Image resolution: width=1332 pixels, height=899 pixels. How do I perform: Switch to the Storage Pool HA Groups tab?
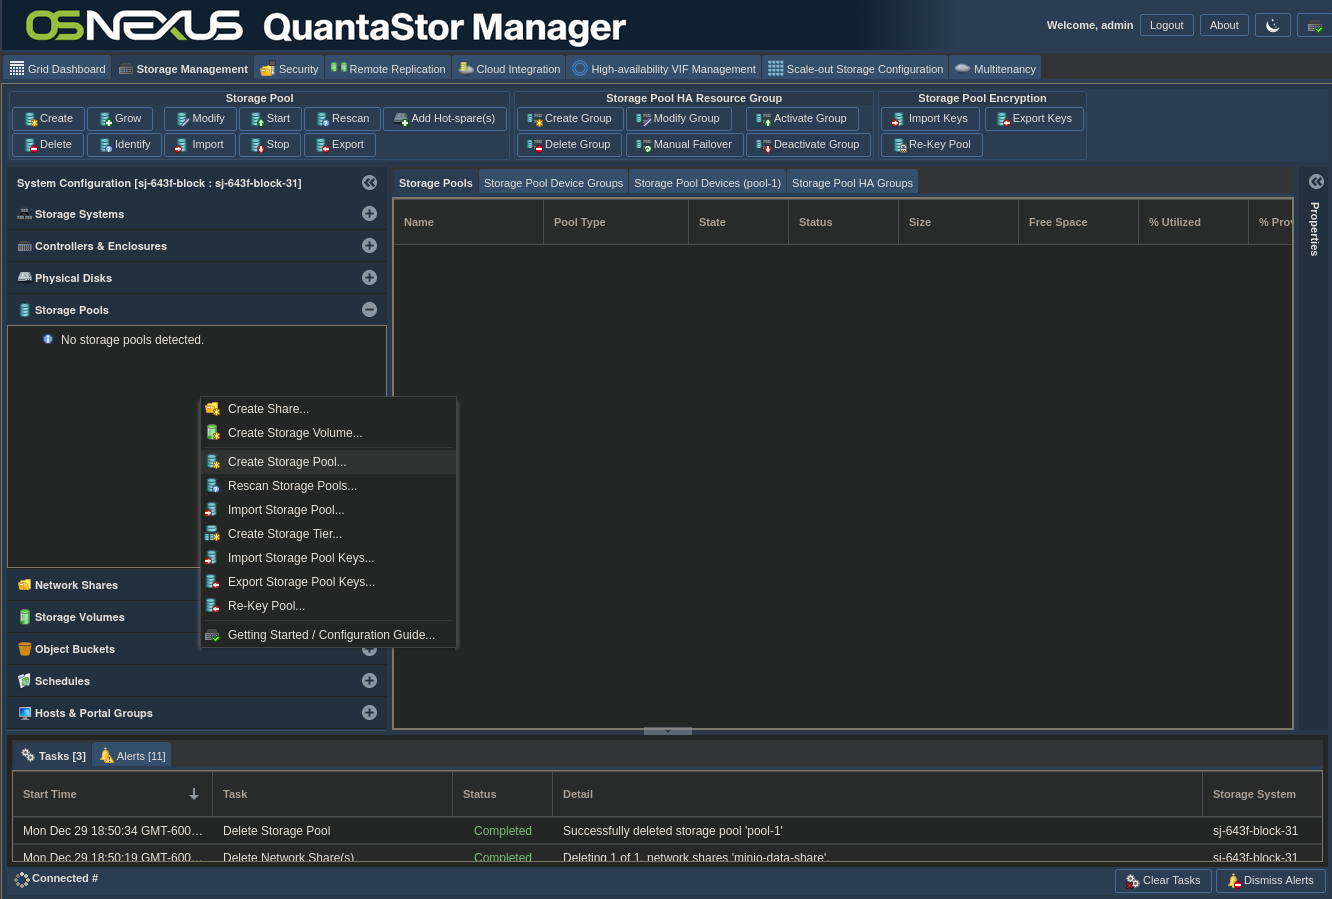tap(852, 183)
